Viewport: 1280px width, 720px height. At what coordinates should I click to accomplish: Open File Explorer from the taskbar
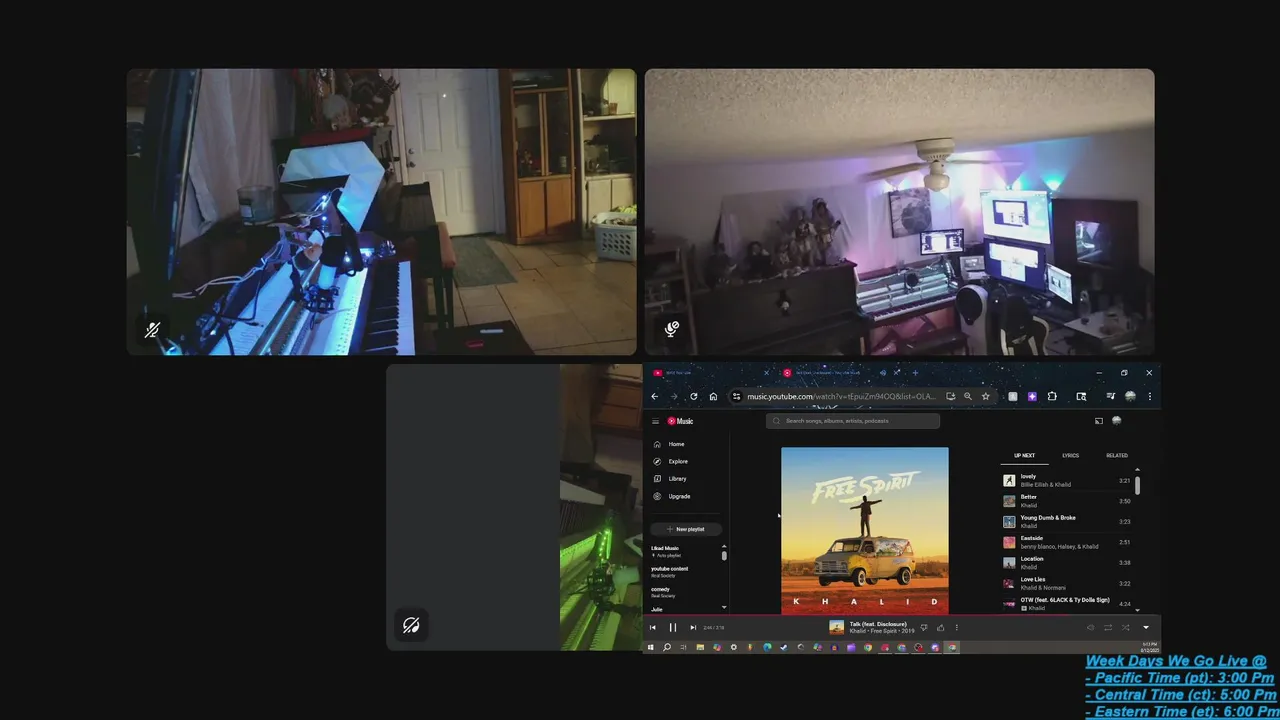click(x=700, y=647)
